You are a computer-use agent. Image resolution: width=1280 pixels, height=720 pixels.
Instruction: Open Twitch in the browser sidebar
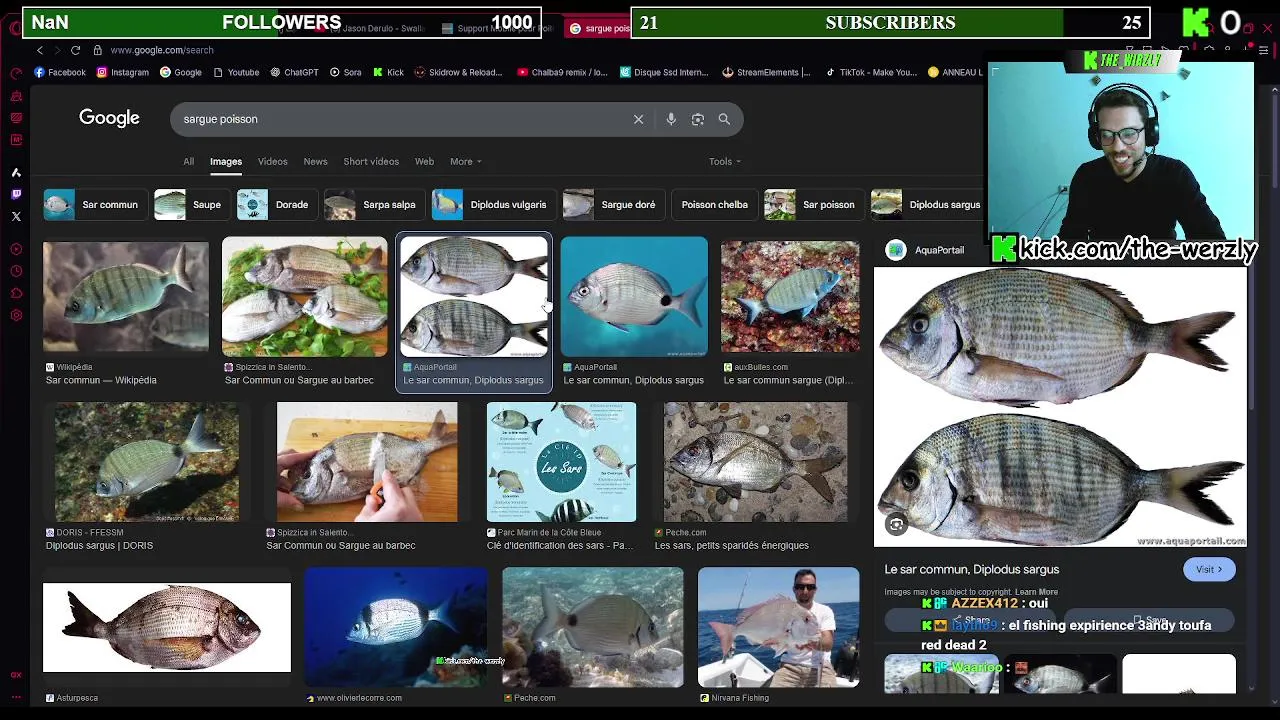click(x=16, y=194)
